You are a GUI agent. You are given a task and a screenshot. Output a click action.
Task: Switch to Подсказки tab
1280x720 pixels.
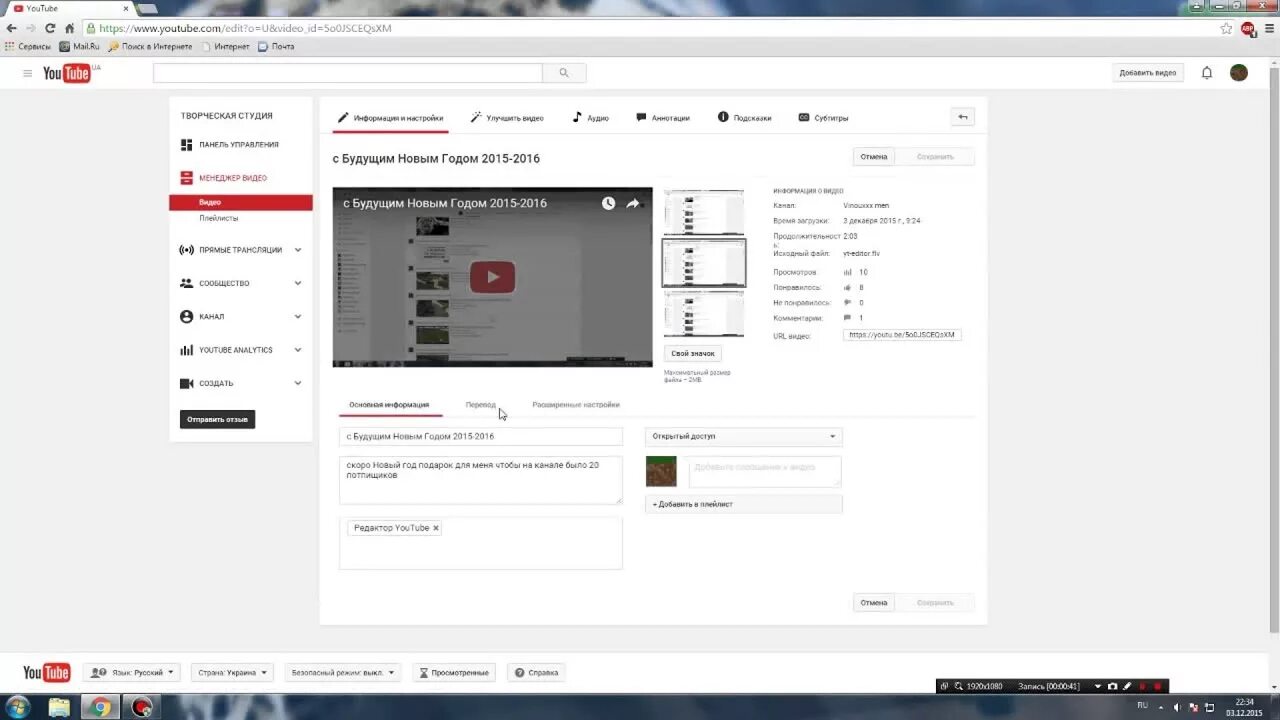(745, 118)
